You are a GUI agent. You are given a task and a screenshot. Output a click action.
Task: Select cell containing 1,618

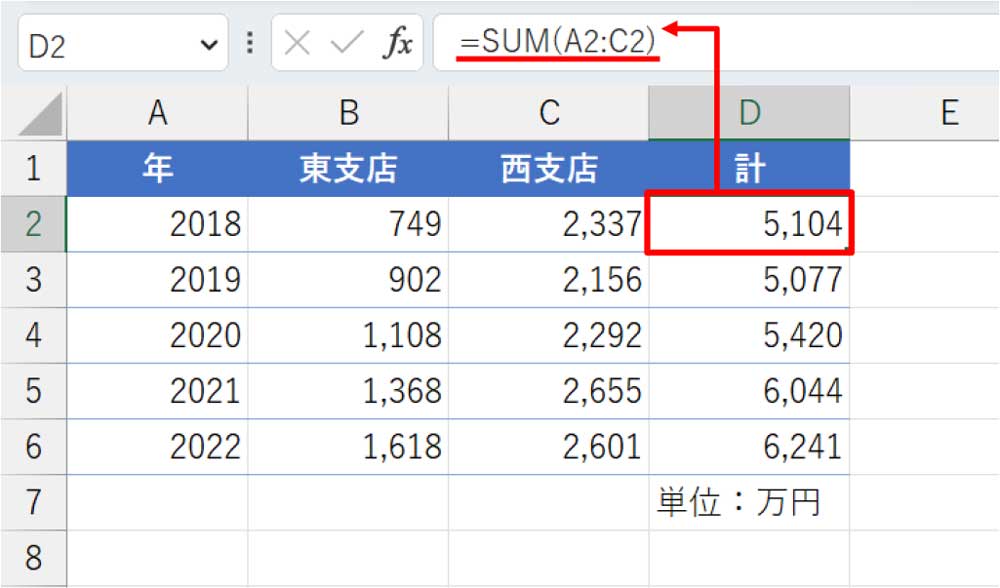(348, 446)
